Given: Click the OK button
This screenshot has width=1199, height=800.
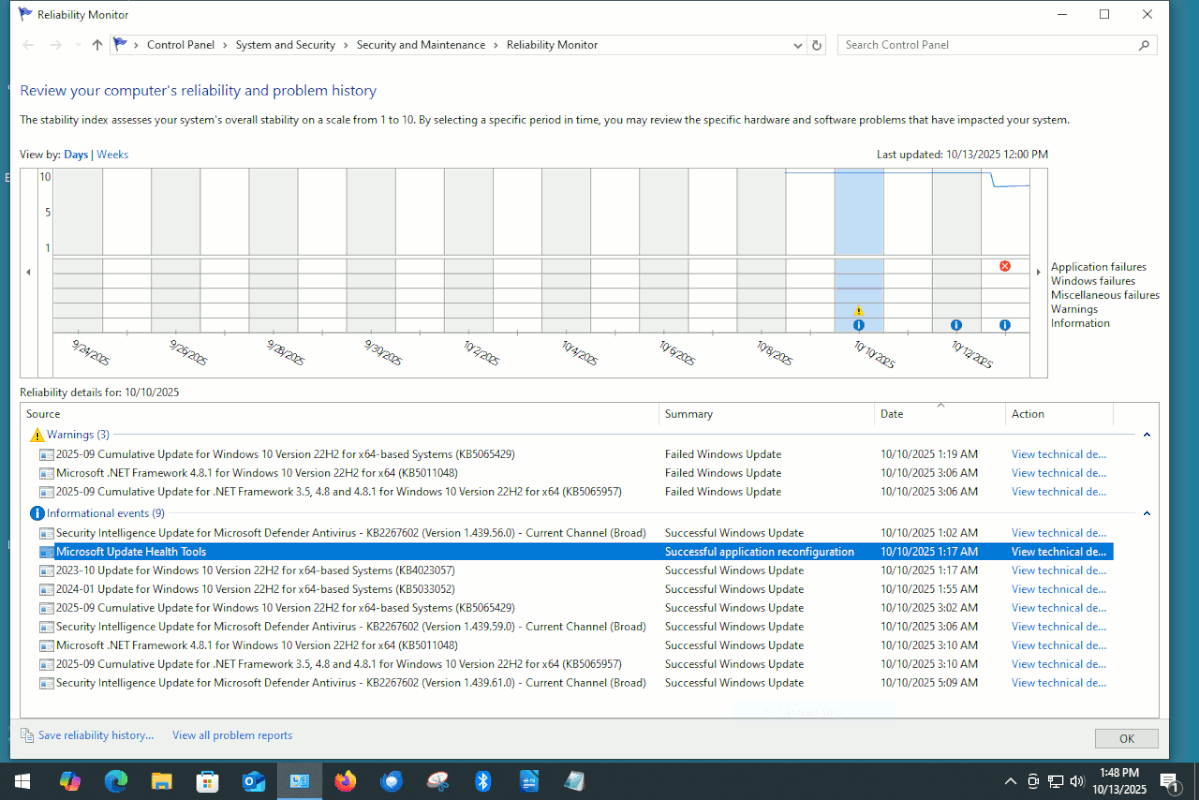Looking at the screenshot, I should point(1126,738).
